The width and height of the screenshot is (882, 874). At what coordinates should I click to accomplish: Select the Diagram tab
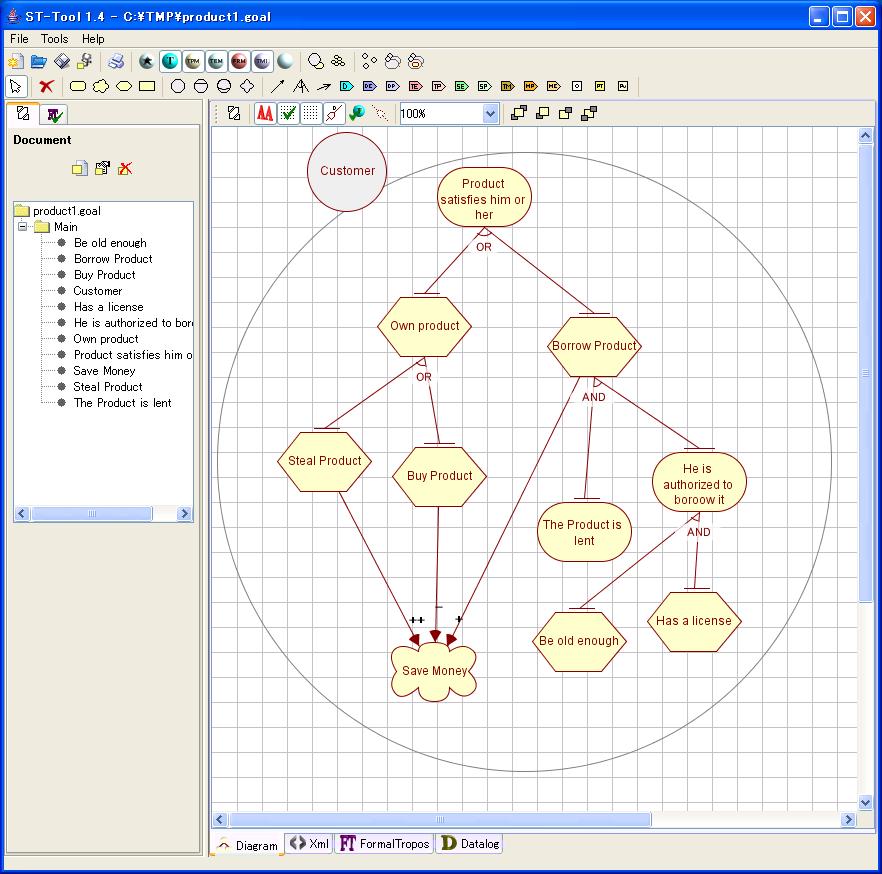coord(247,845)
